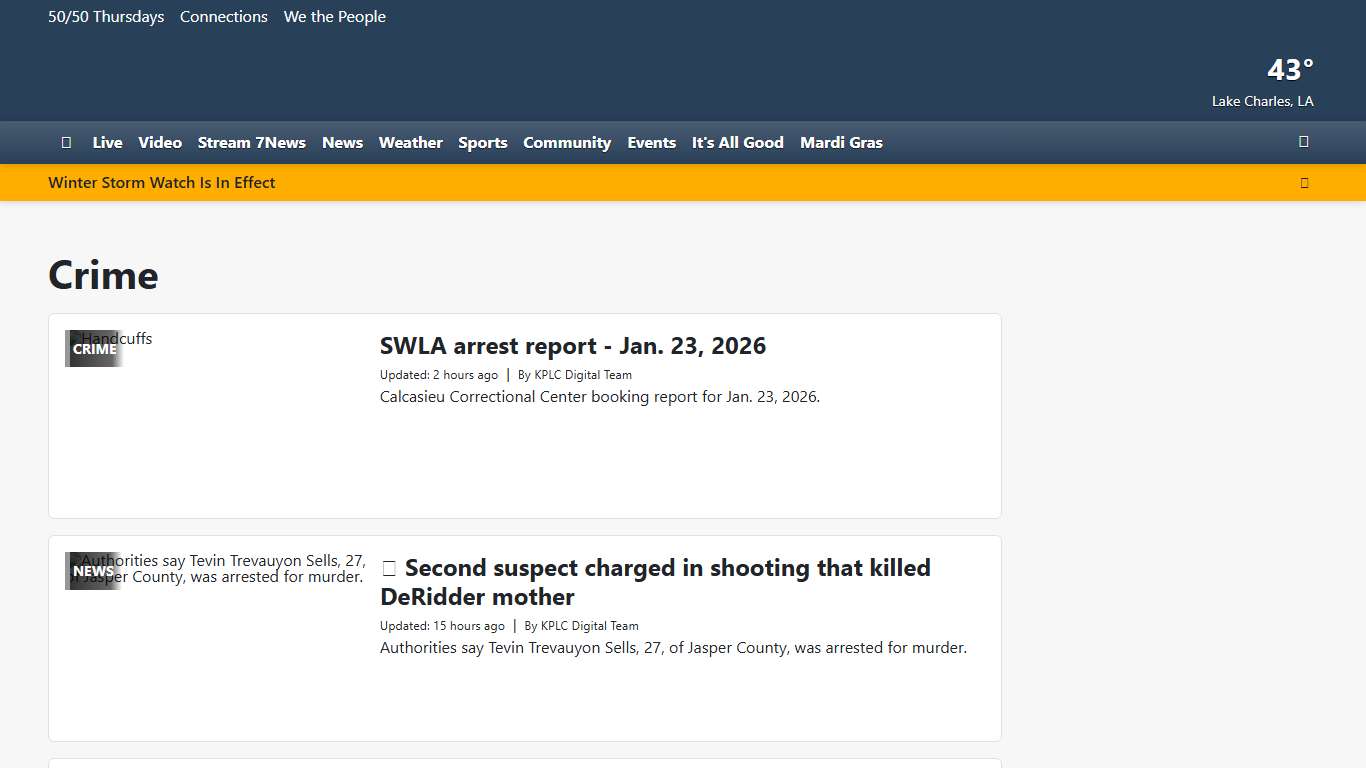Select the Weather menu item

(410, 143)
